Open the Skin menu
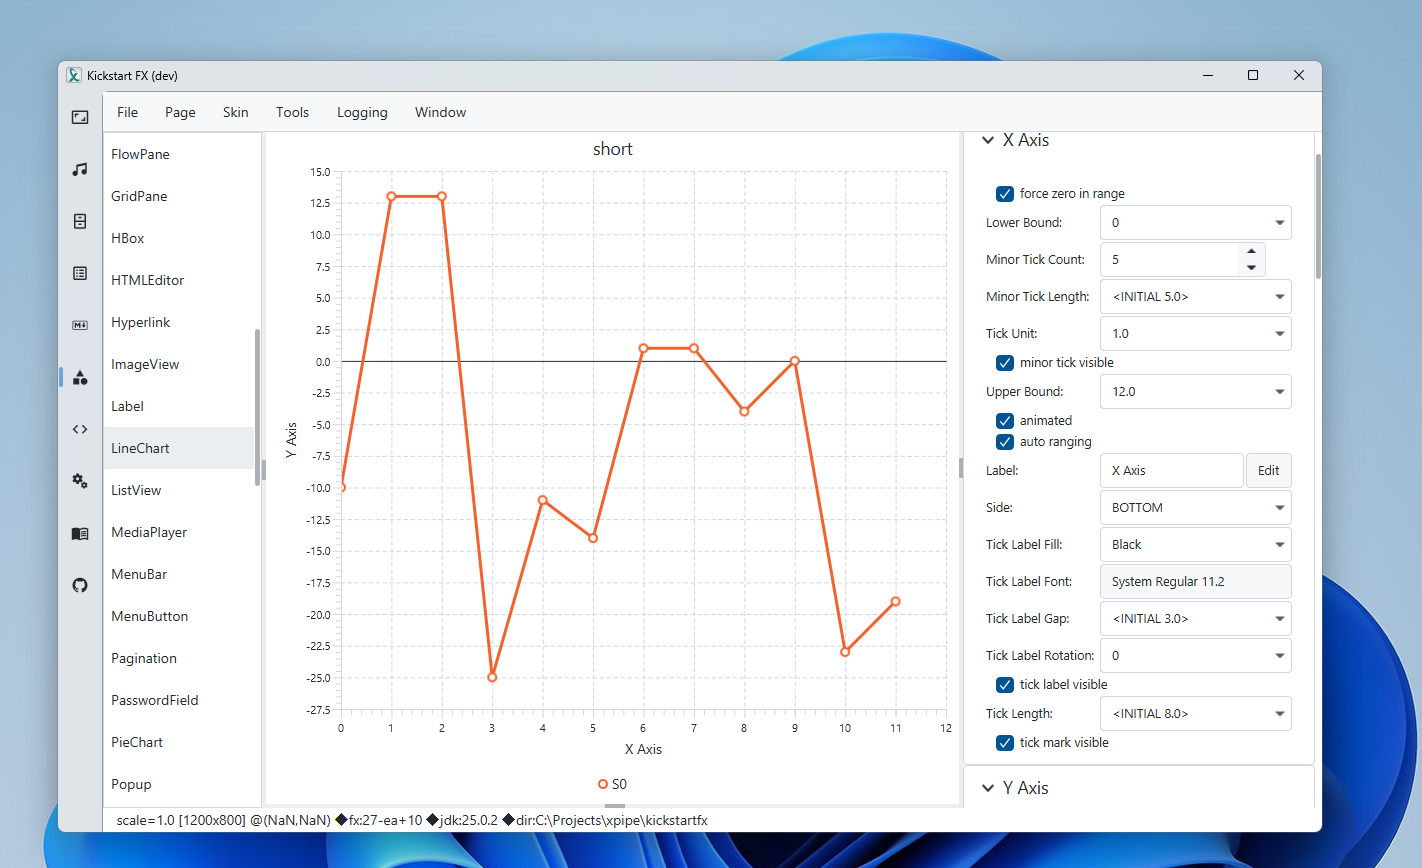 click(235, 112)
